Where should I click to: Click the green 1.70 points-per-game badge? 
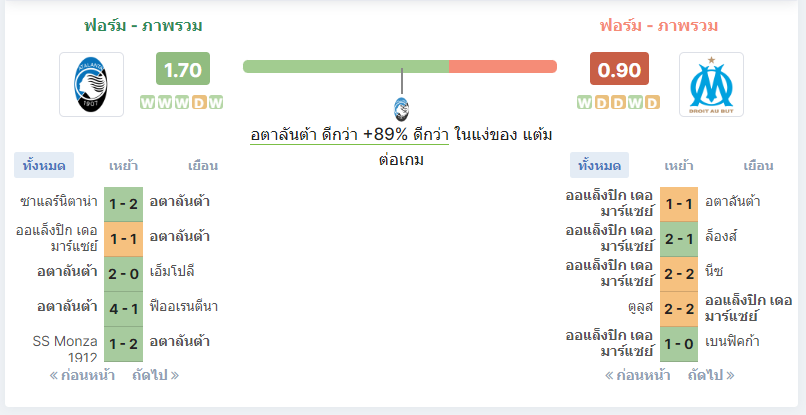[x=183, y=69]
